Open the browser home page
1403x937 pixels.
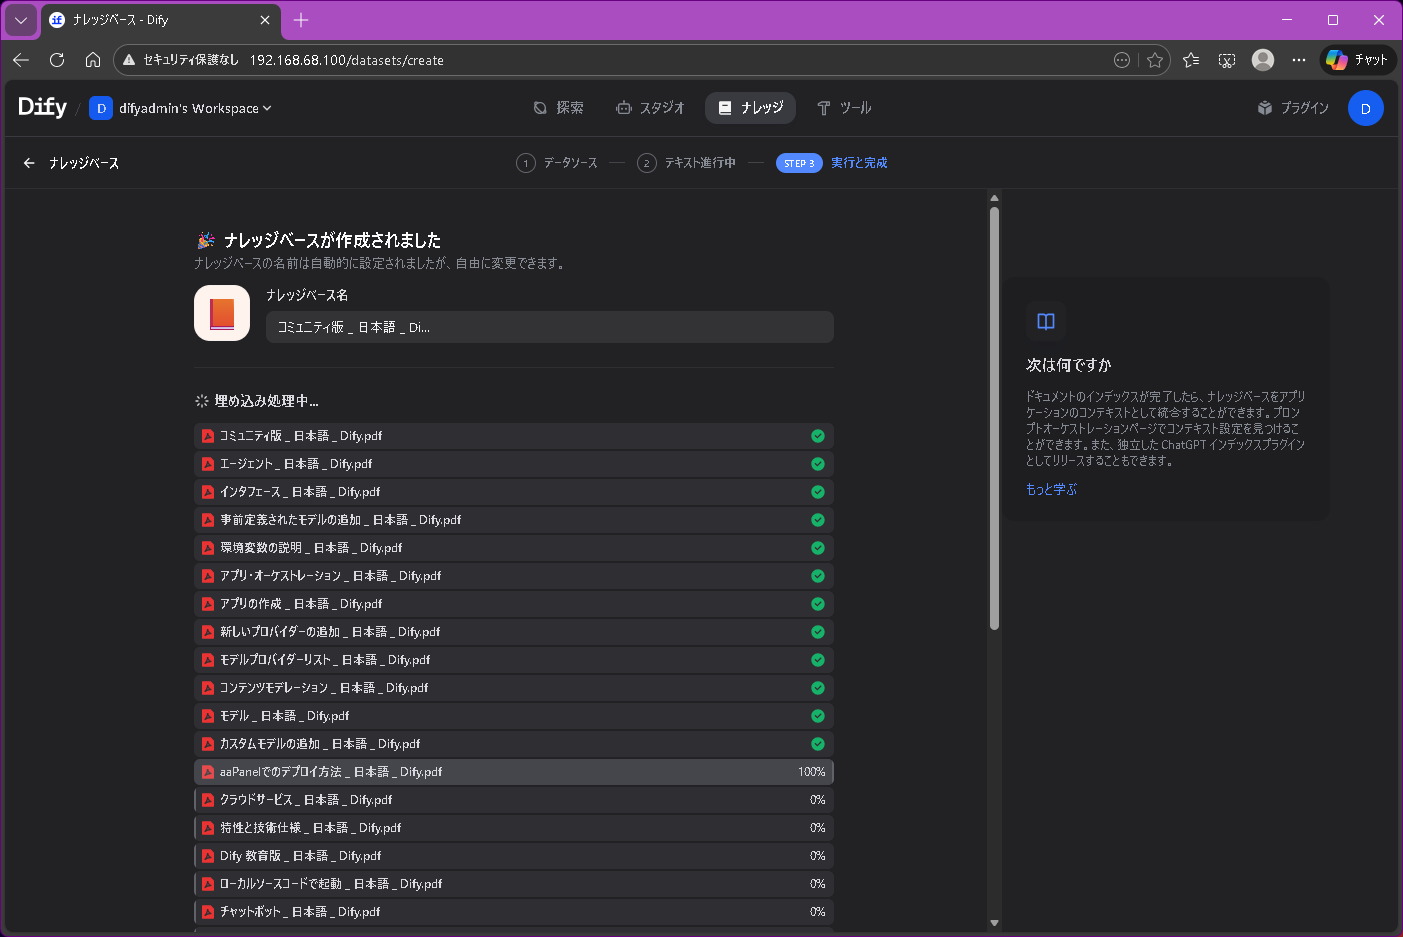click(93, 60)
